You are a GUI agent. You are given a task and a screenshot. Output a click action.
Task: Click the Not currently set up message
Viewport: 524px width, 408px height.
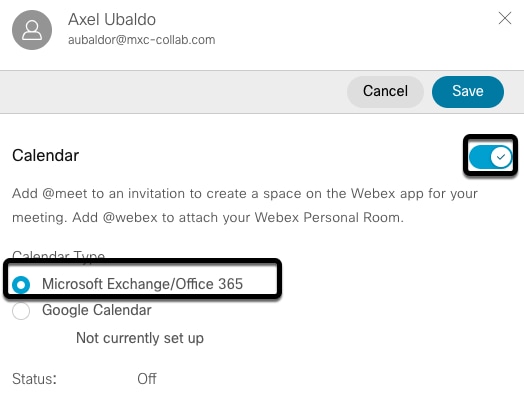click(140, 338)
